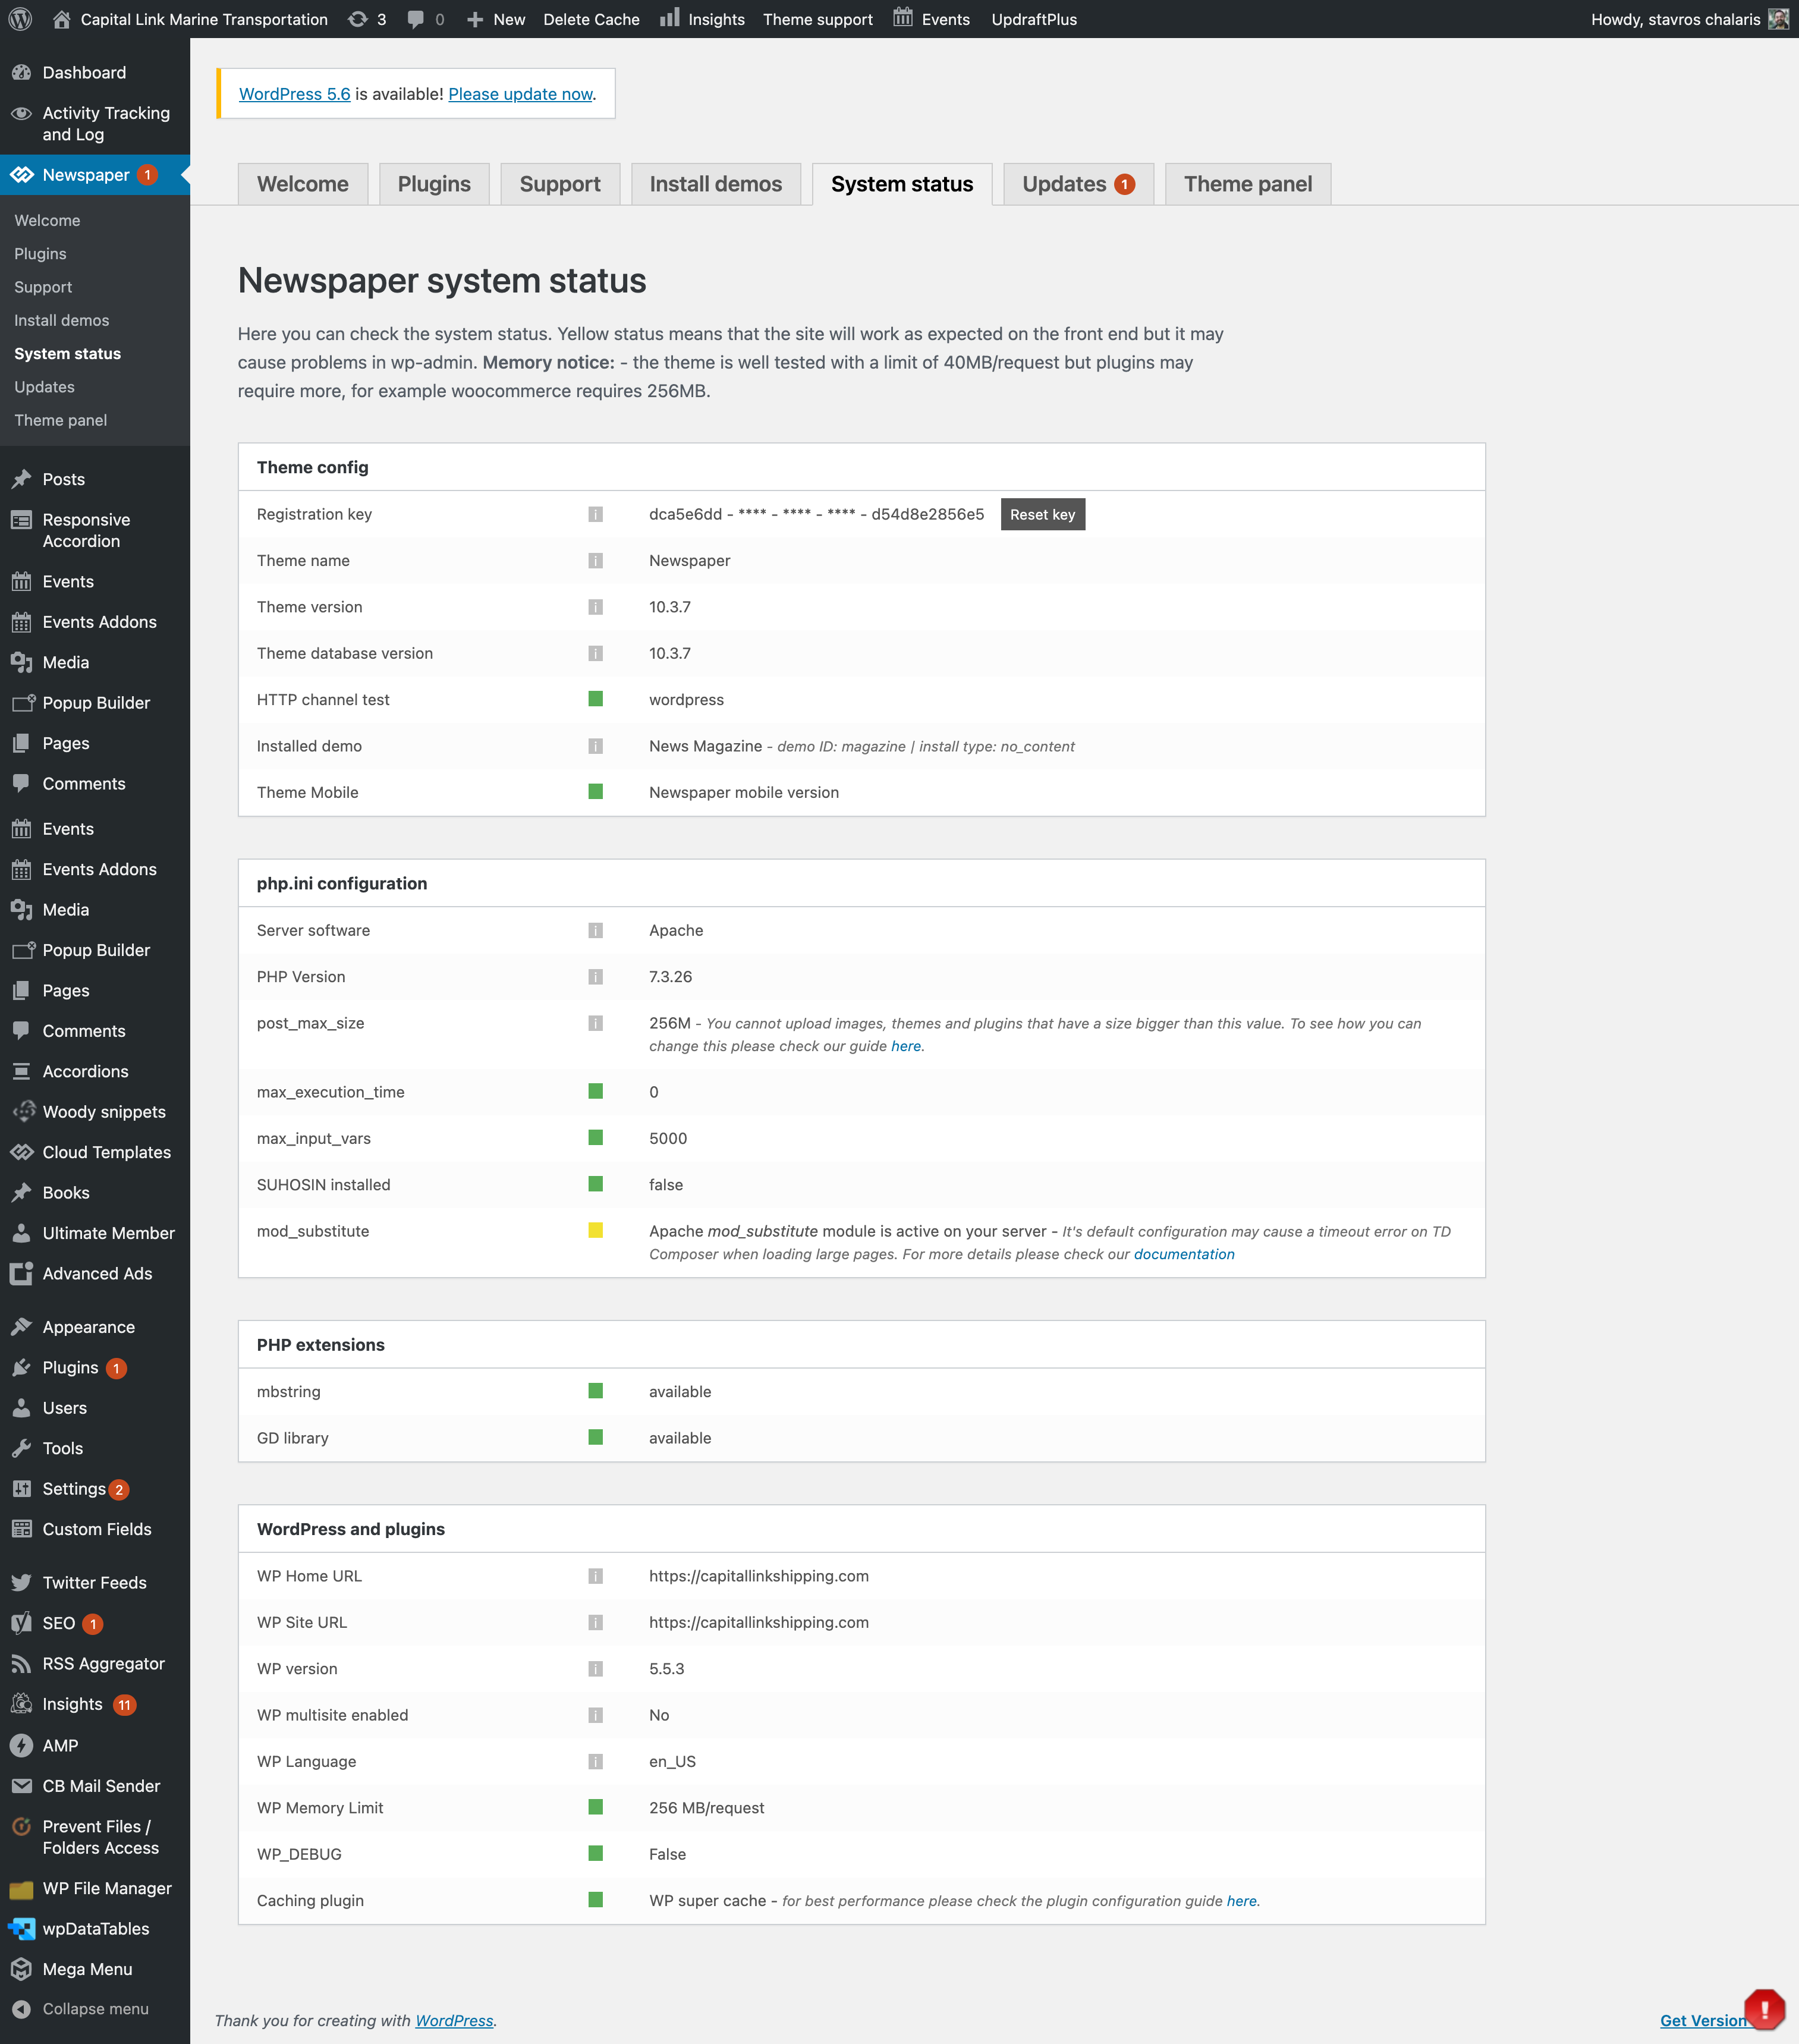The height and width of the screenshot is (2044, 1799).
Task: Open Prevent Files / Folders Access menu
Action: tap(95, 1837)
